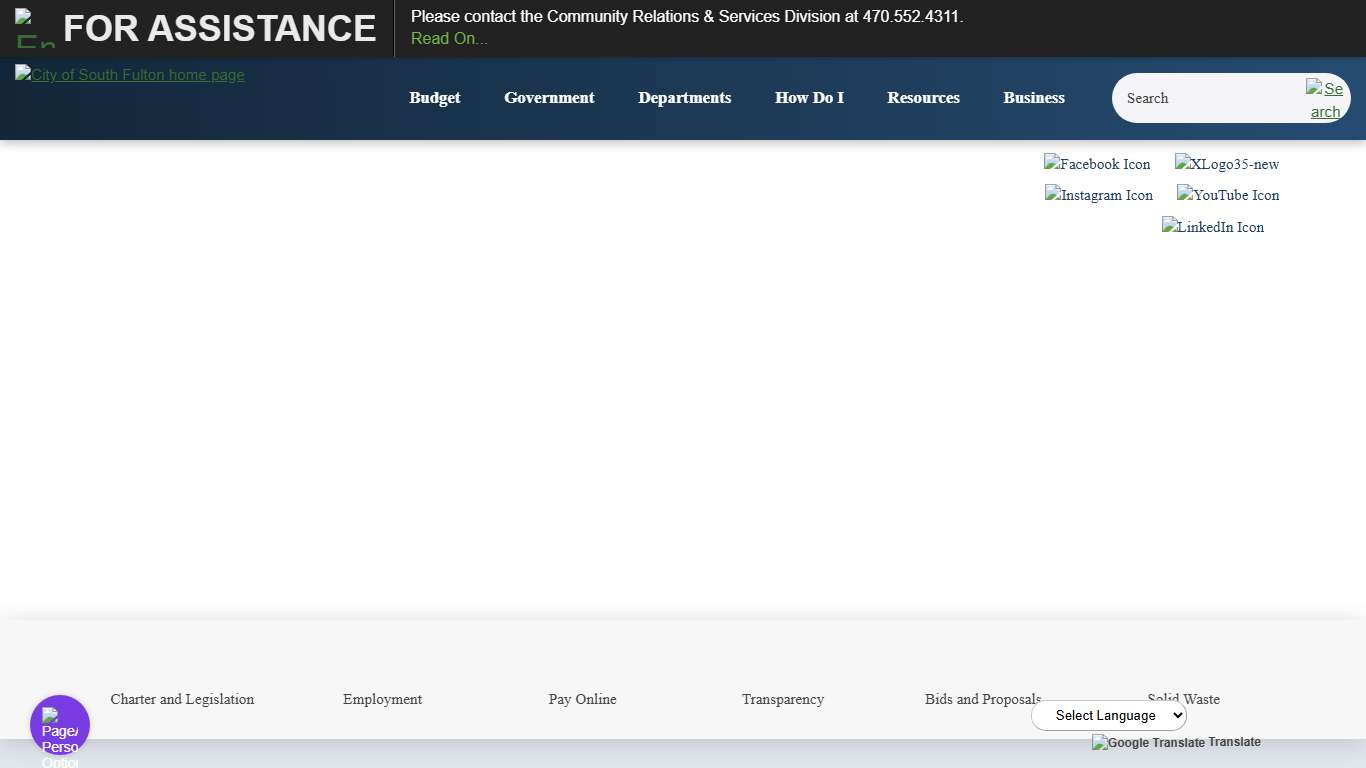Click the Facebook icon
The width and height of the screenshot is (1366, 768).
pos(1097,164)
